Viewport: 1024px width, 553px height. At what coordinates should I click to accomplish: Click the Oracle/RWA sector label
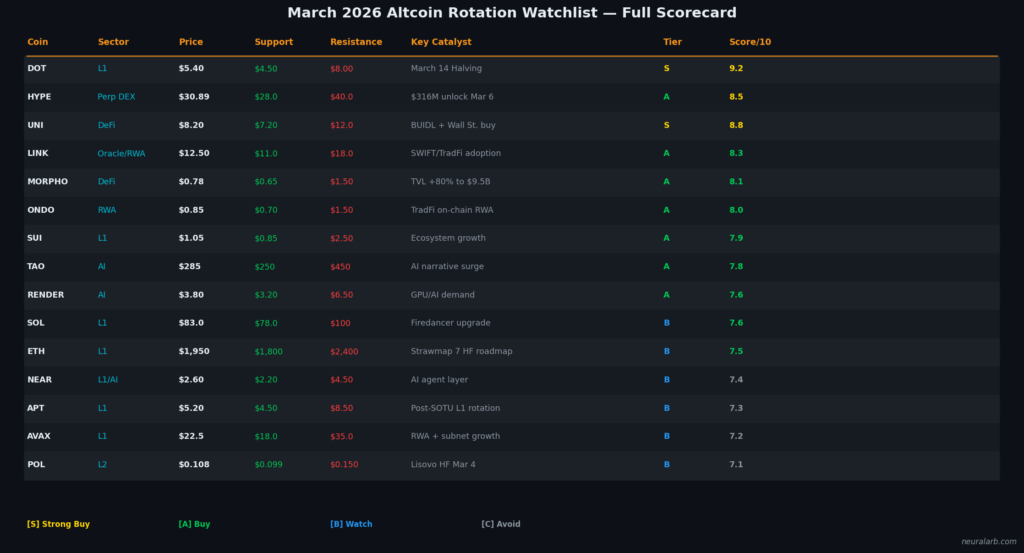121,153
